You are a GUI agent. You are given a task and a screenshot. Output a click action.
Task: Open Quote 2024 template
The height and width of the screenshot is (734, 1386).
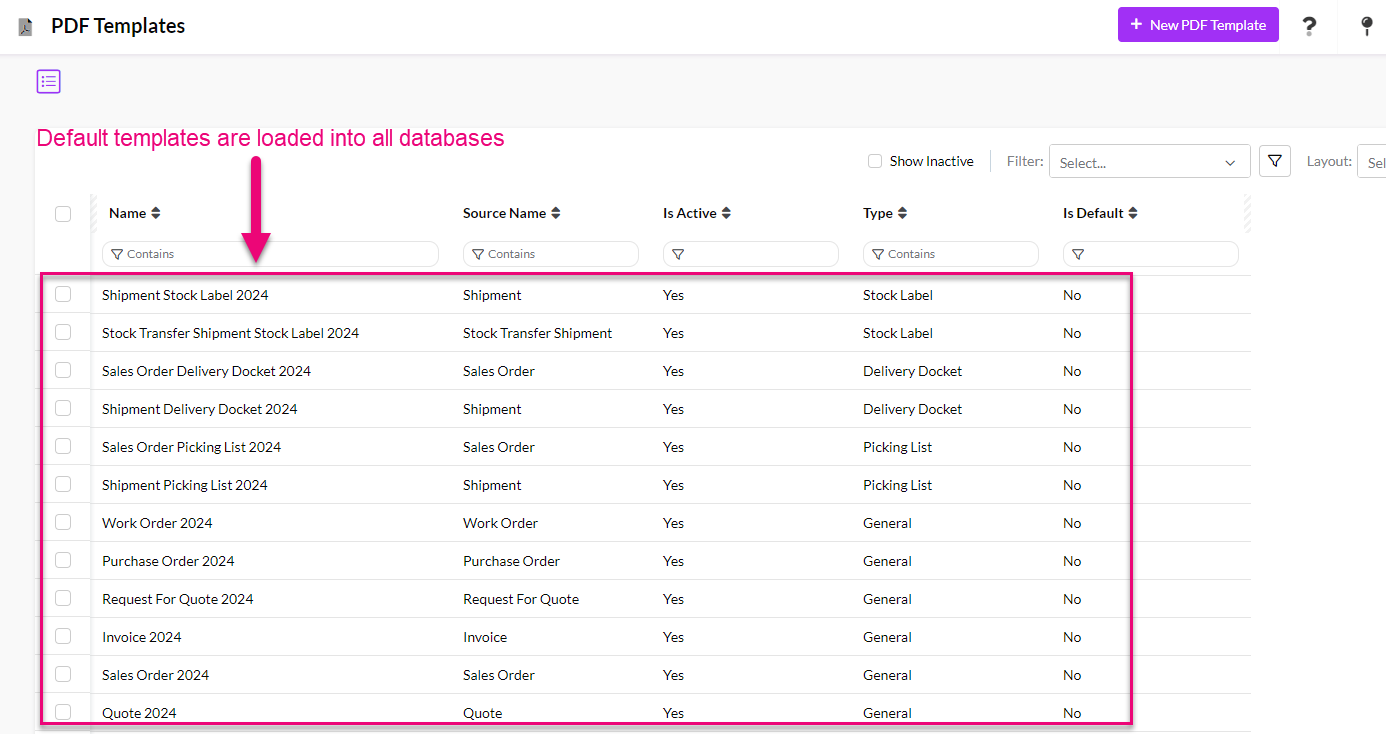(139, 713)
